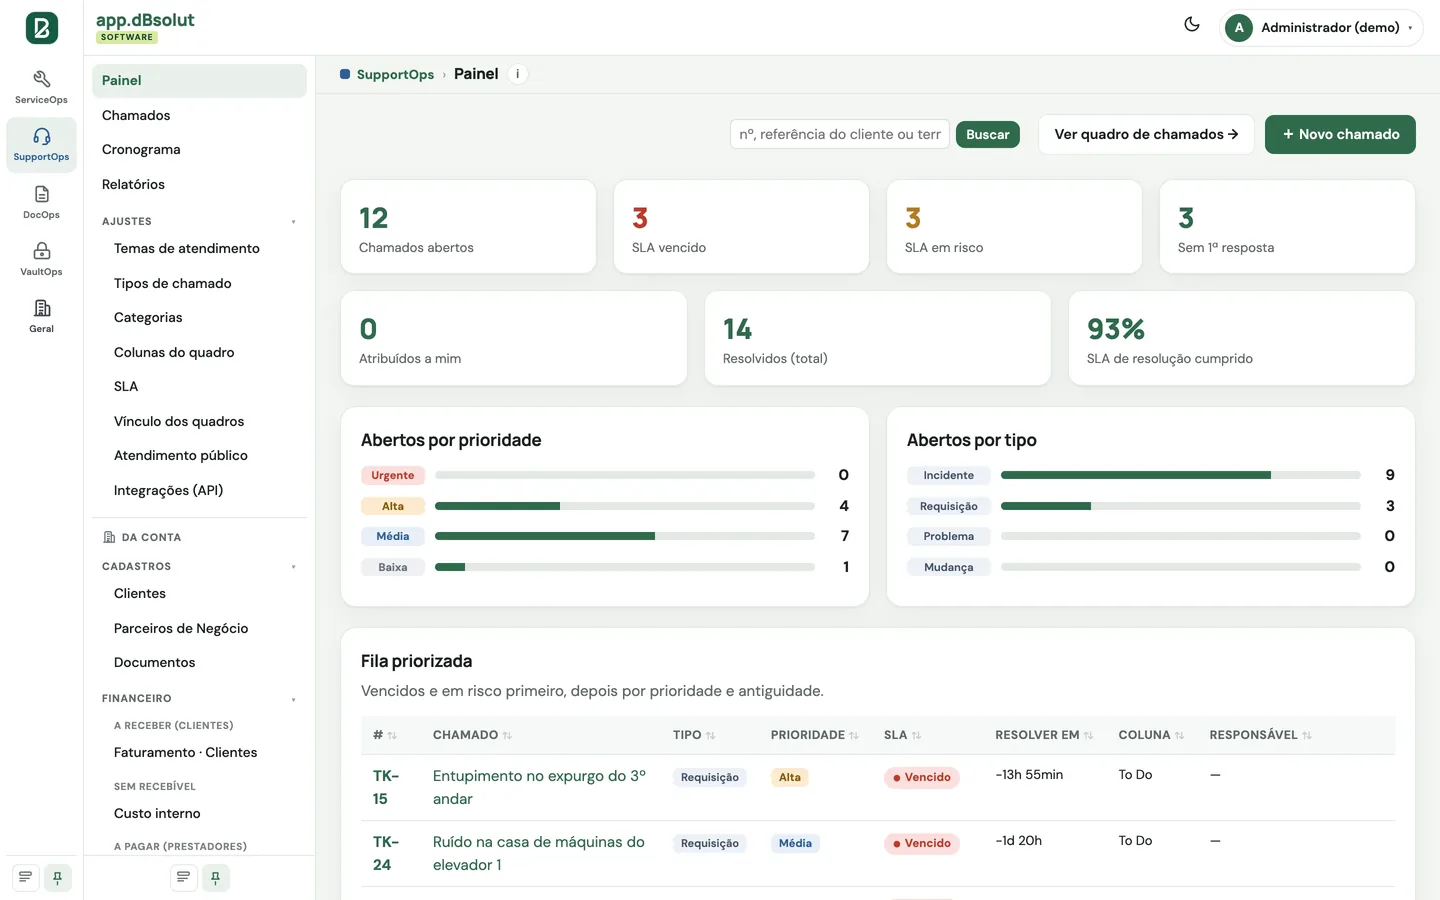This screenshot has height=900, width=1440.
Task: Open the Administrador (demo) account dropdown
Action: click(x=1322, y=28)
